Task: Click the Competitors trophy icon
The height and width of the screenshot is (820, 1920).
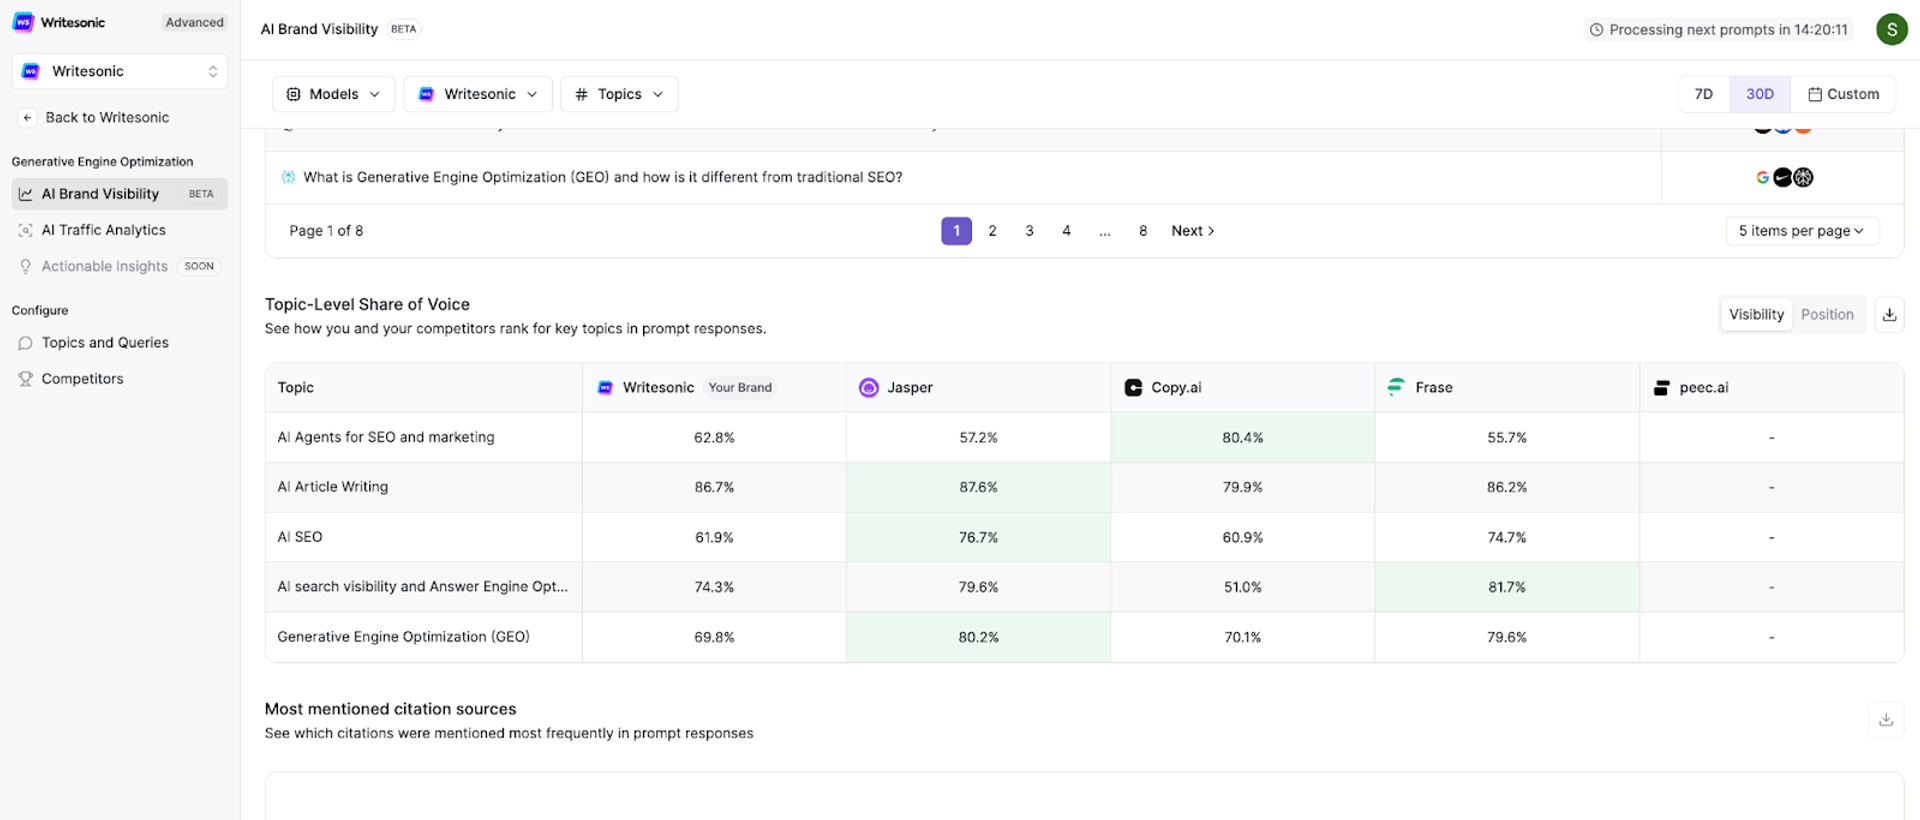Action: [25, 379]
